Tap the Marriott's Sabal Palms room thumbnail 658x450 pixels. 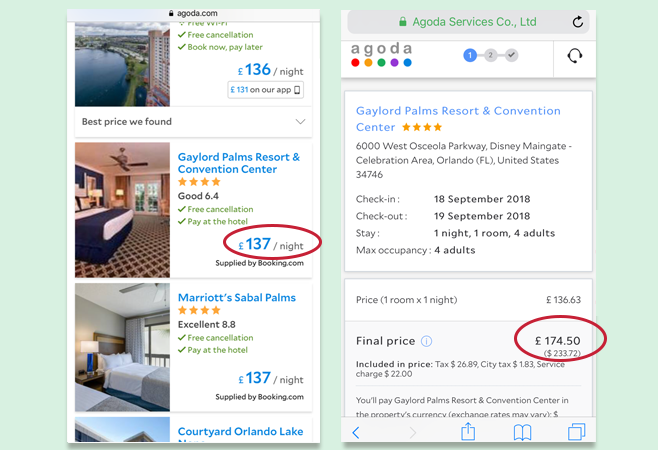pyautogui.click(x=123, y=347)
